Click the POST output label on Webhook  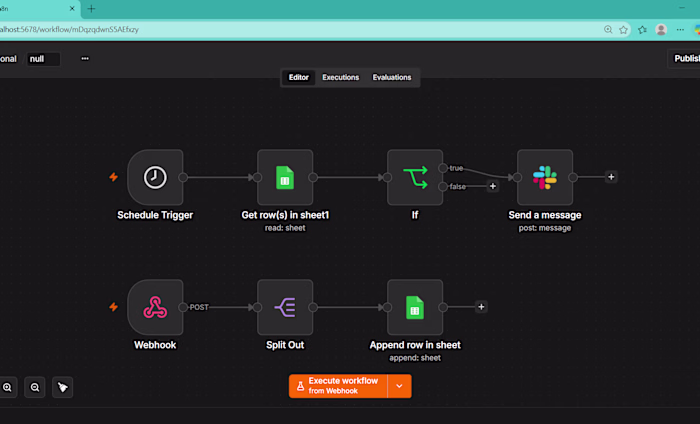coord(199,307)
